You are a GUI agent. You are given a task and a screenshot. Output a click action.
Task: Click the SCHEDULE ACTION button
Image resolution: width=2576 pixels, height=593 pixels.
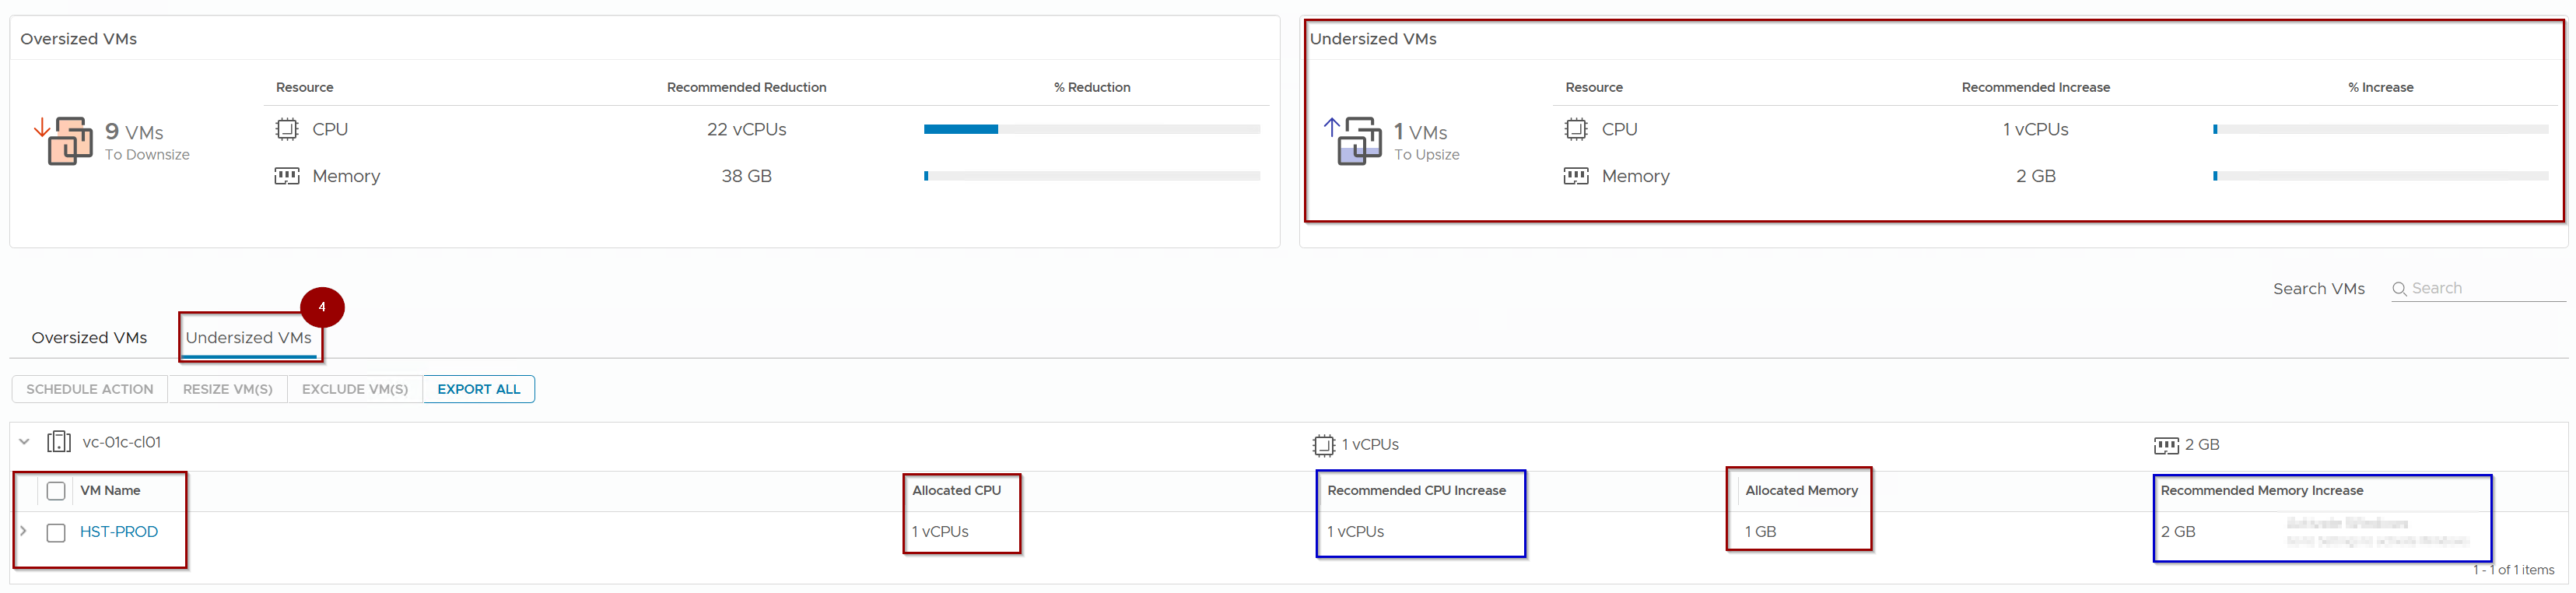click(90, 389)
